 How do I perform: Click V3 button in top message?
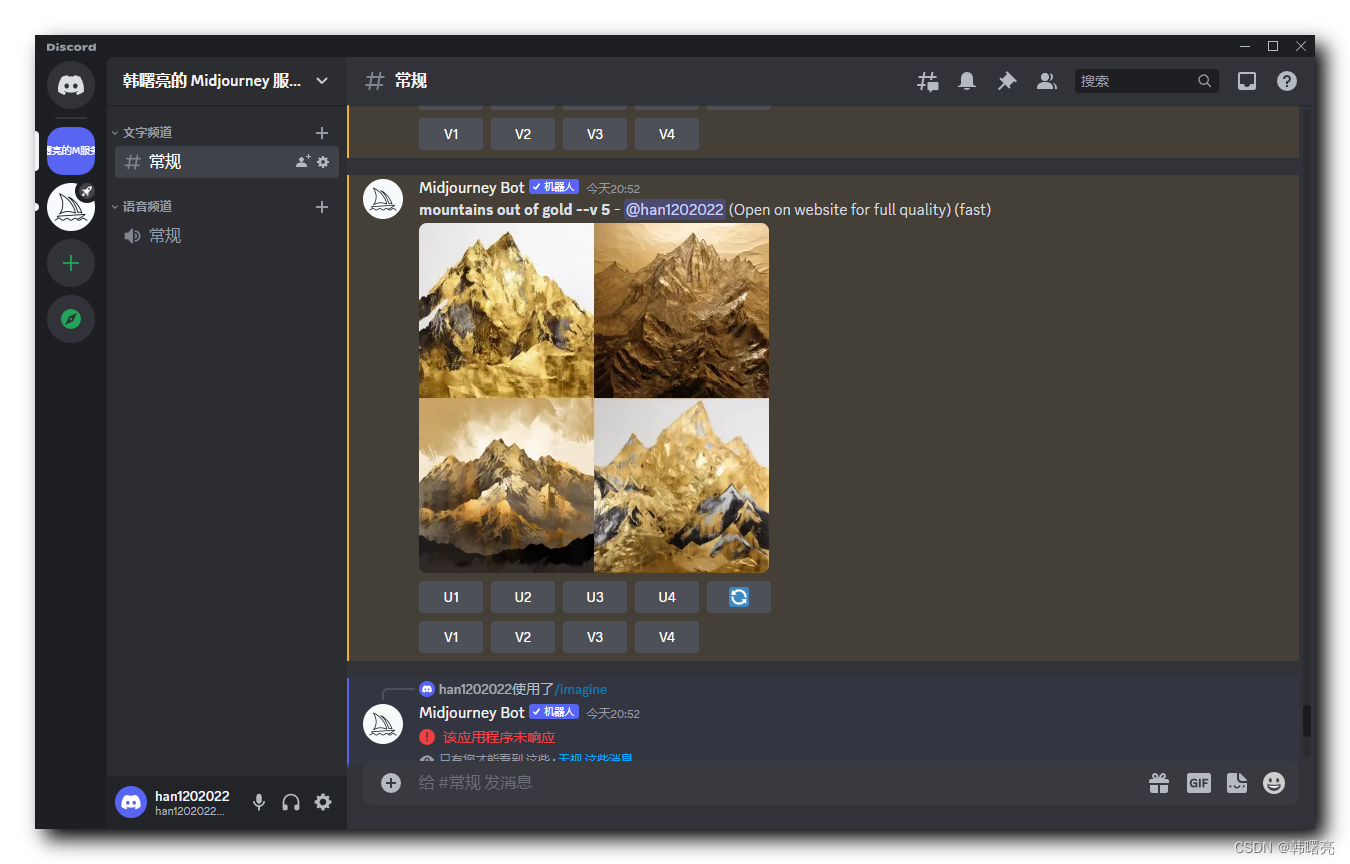click(x=595, y=134)
